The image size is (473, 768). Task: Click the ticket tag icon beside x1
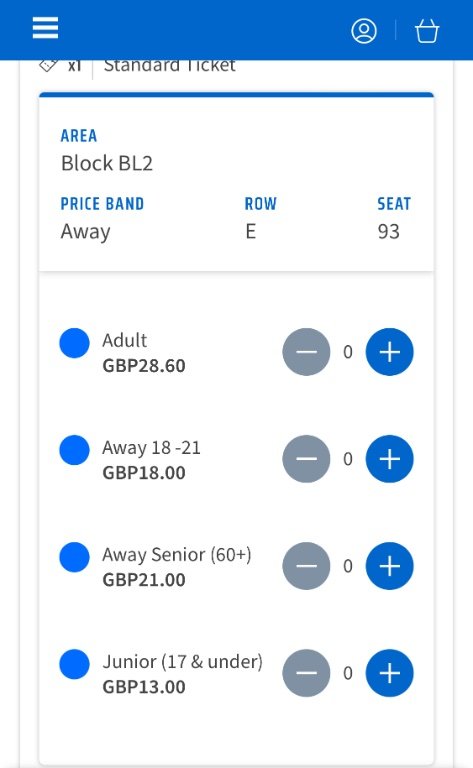(48, 65)
